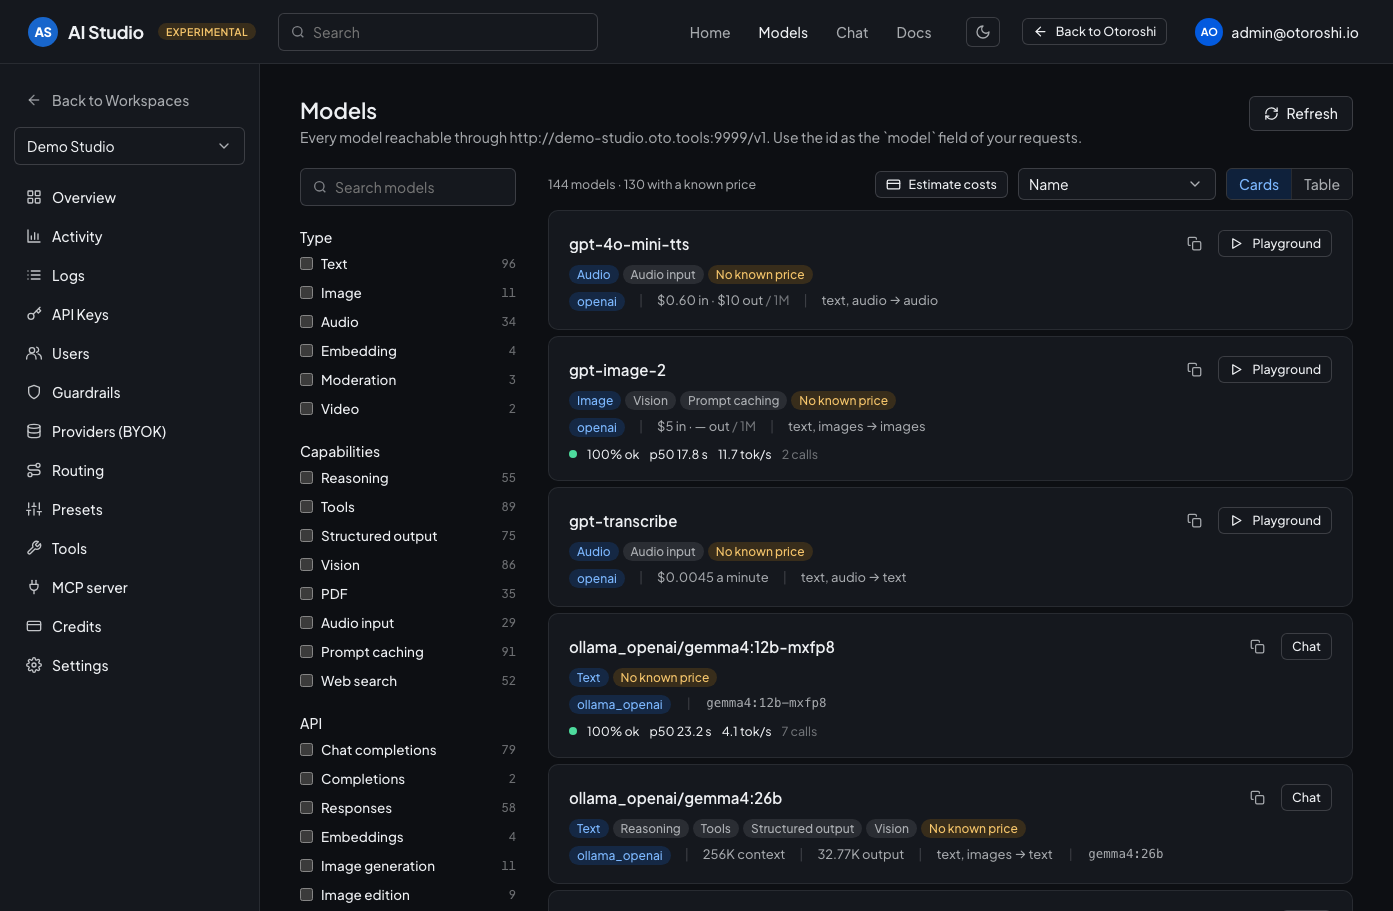Click Back to Workspaces link
The image size is (1393, 911).
tap(108, 101)
